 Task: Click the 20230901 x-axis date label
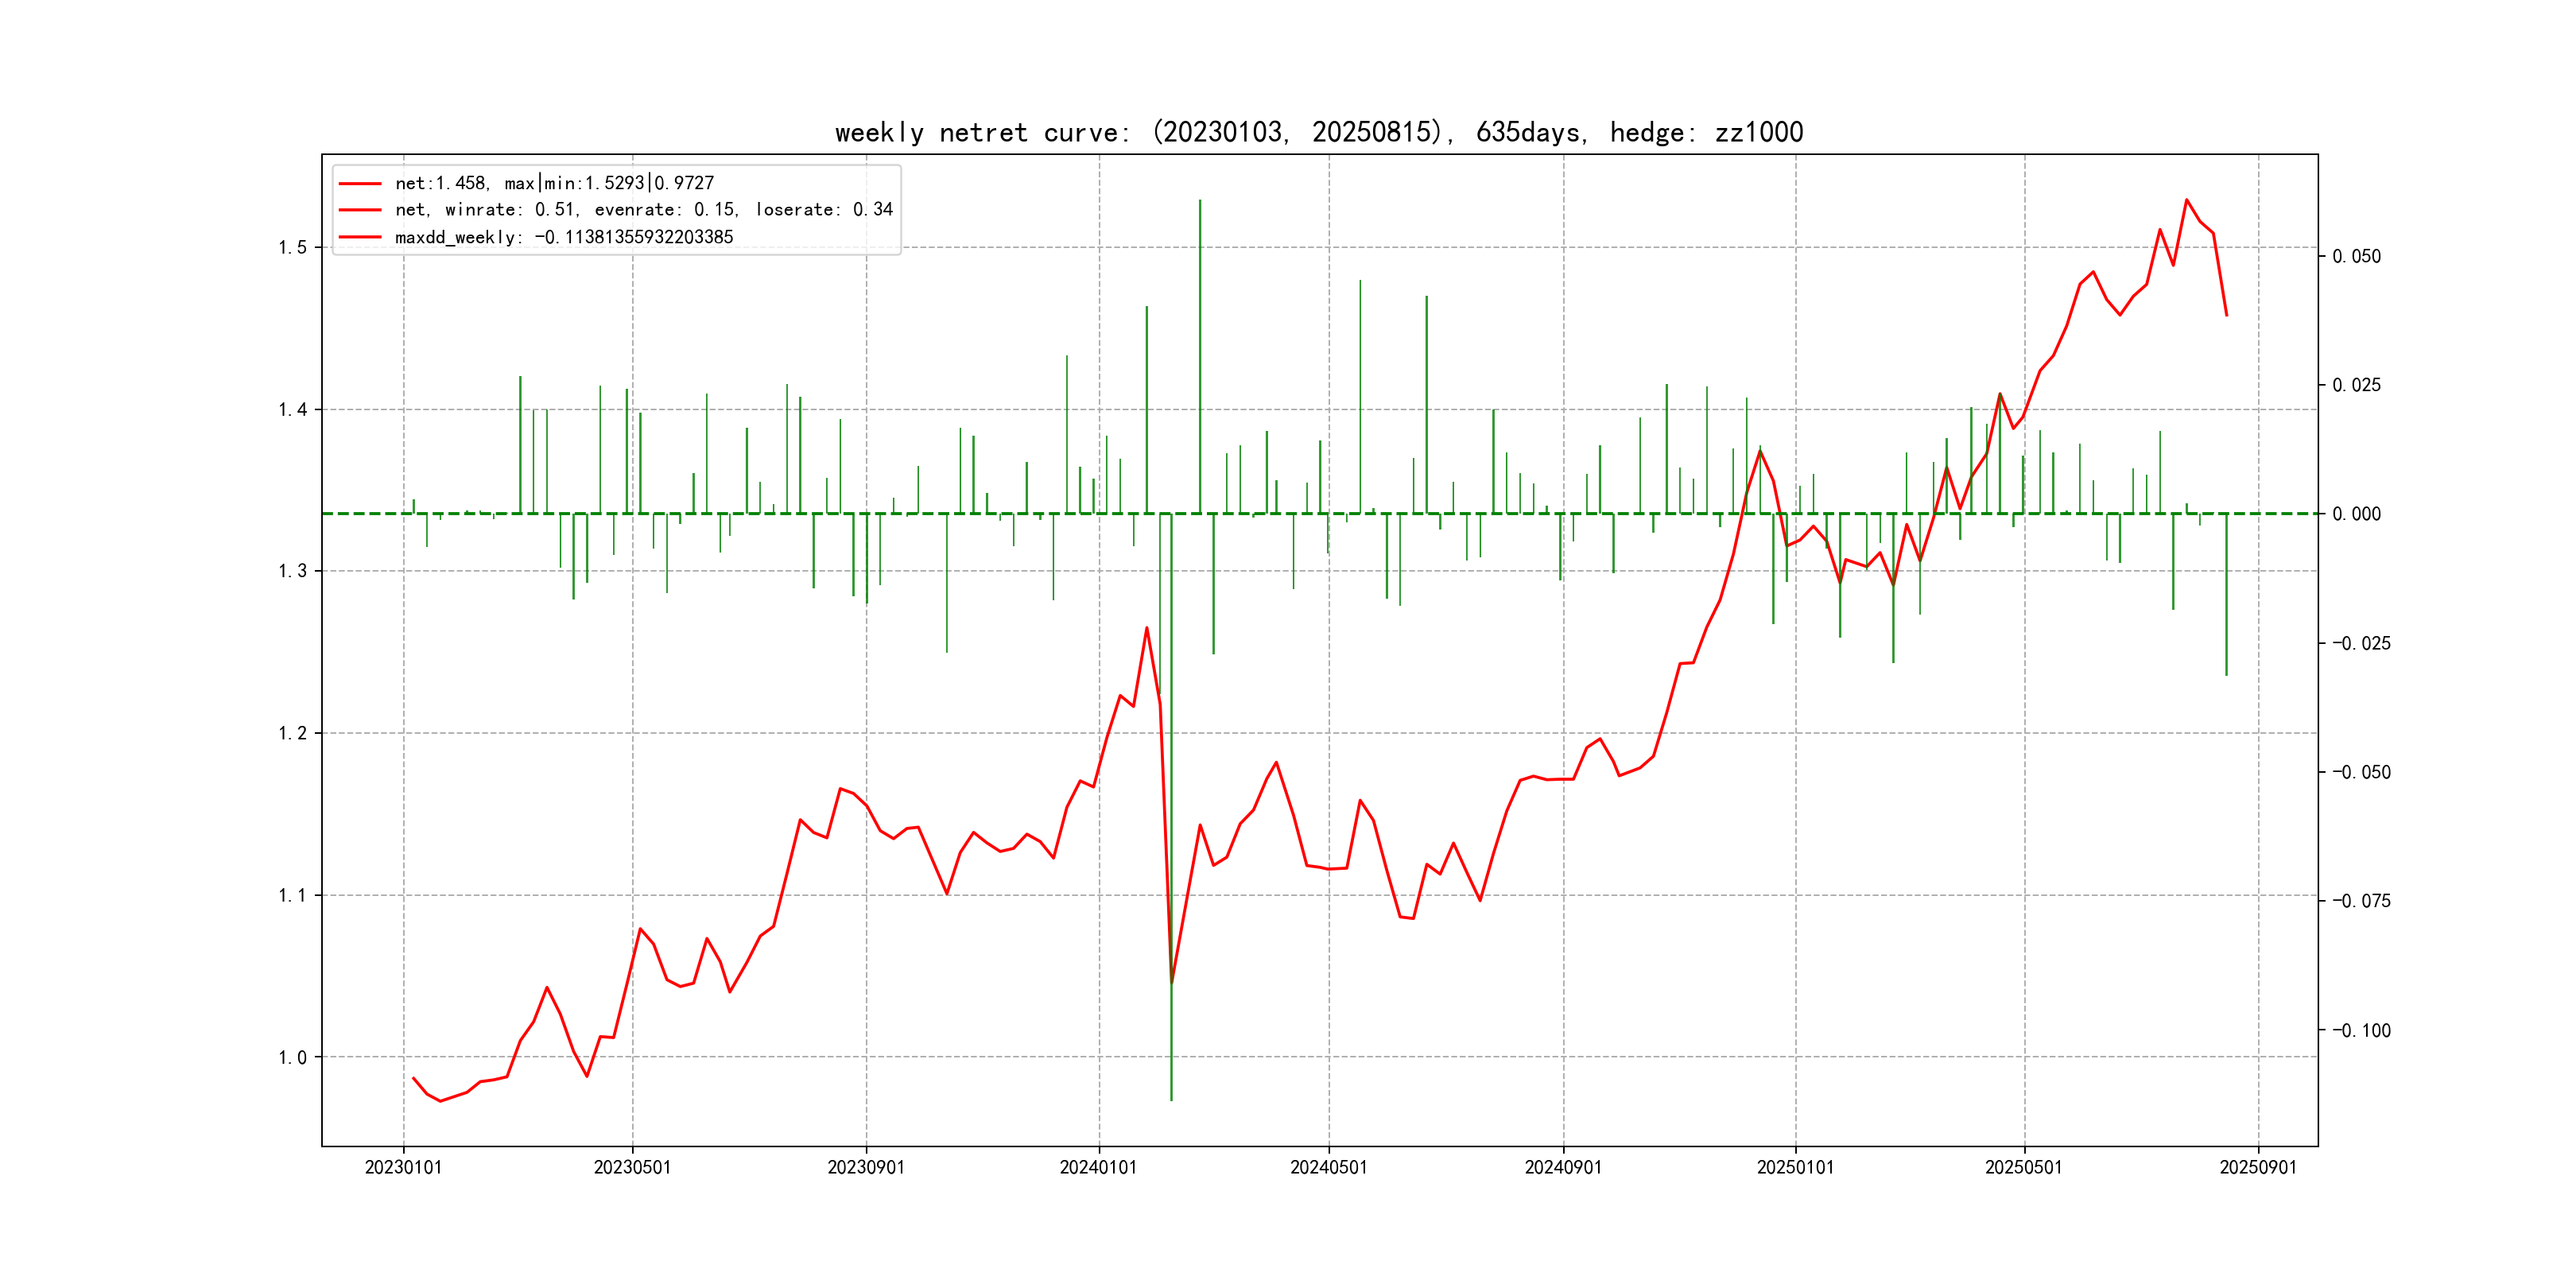866,1168
